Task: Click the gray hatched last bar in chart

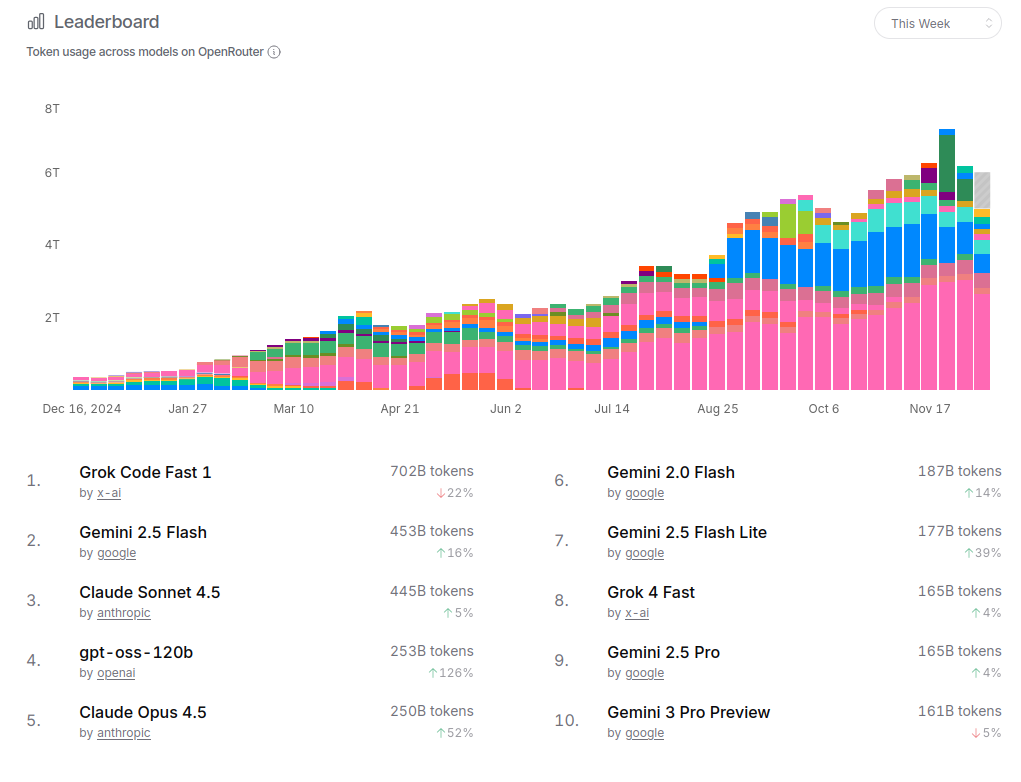Action: click(x=983, y=190)
